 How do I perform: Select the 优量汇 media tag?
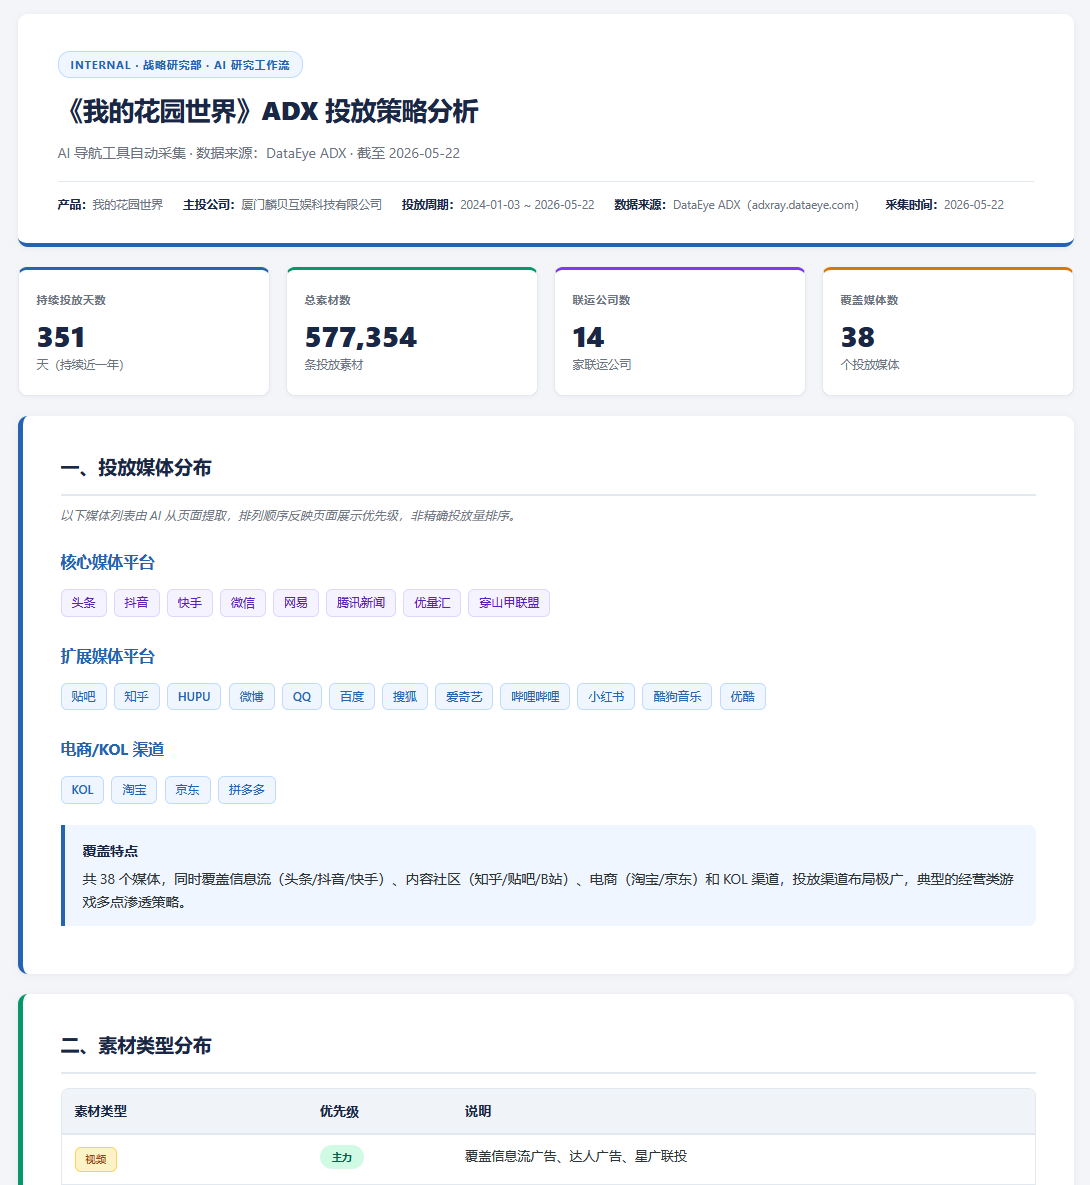point(432,603)
